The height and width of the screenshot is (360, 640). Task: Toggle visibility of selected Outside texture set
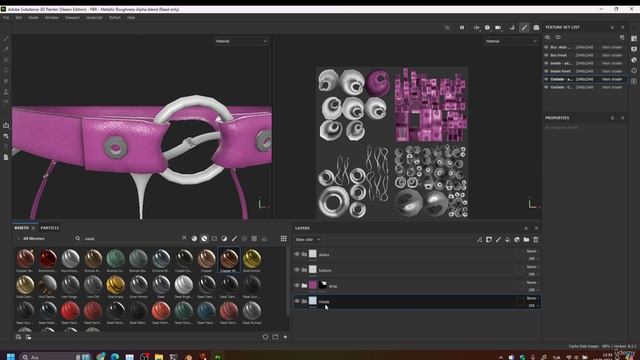547,79
